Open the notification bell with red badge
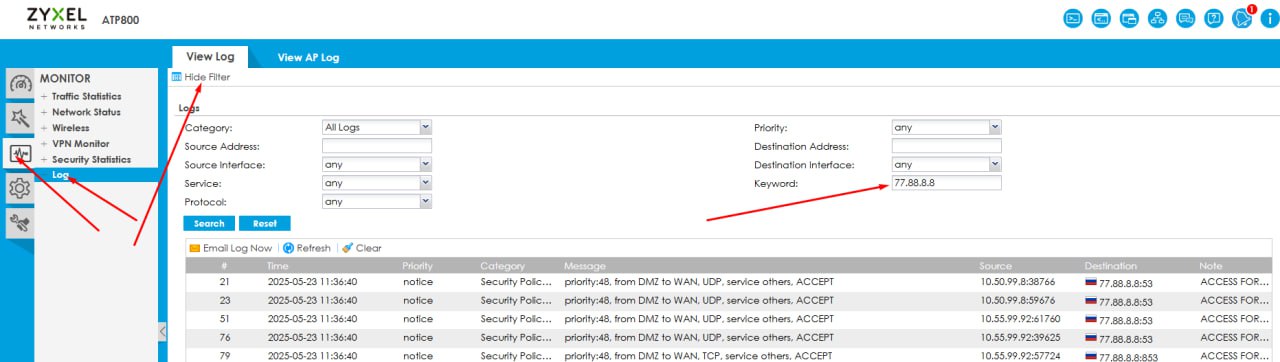The width and height of the screenshot is (1280, 362). (x=1243, y=17)
